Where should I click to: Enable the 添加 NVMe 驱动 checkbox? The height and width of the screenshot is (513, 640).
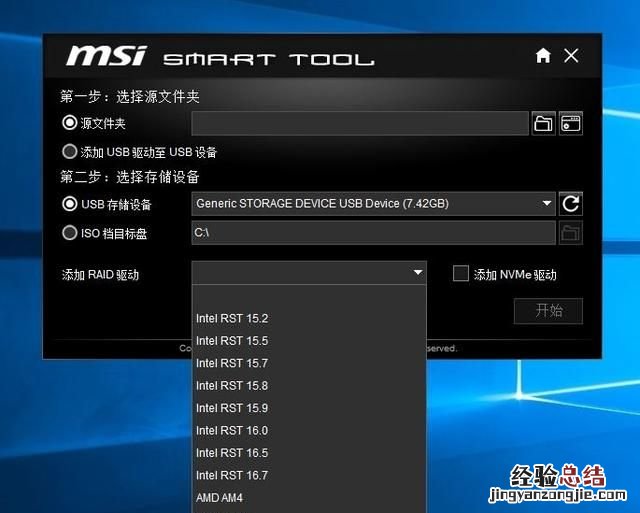[461, 273]
